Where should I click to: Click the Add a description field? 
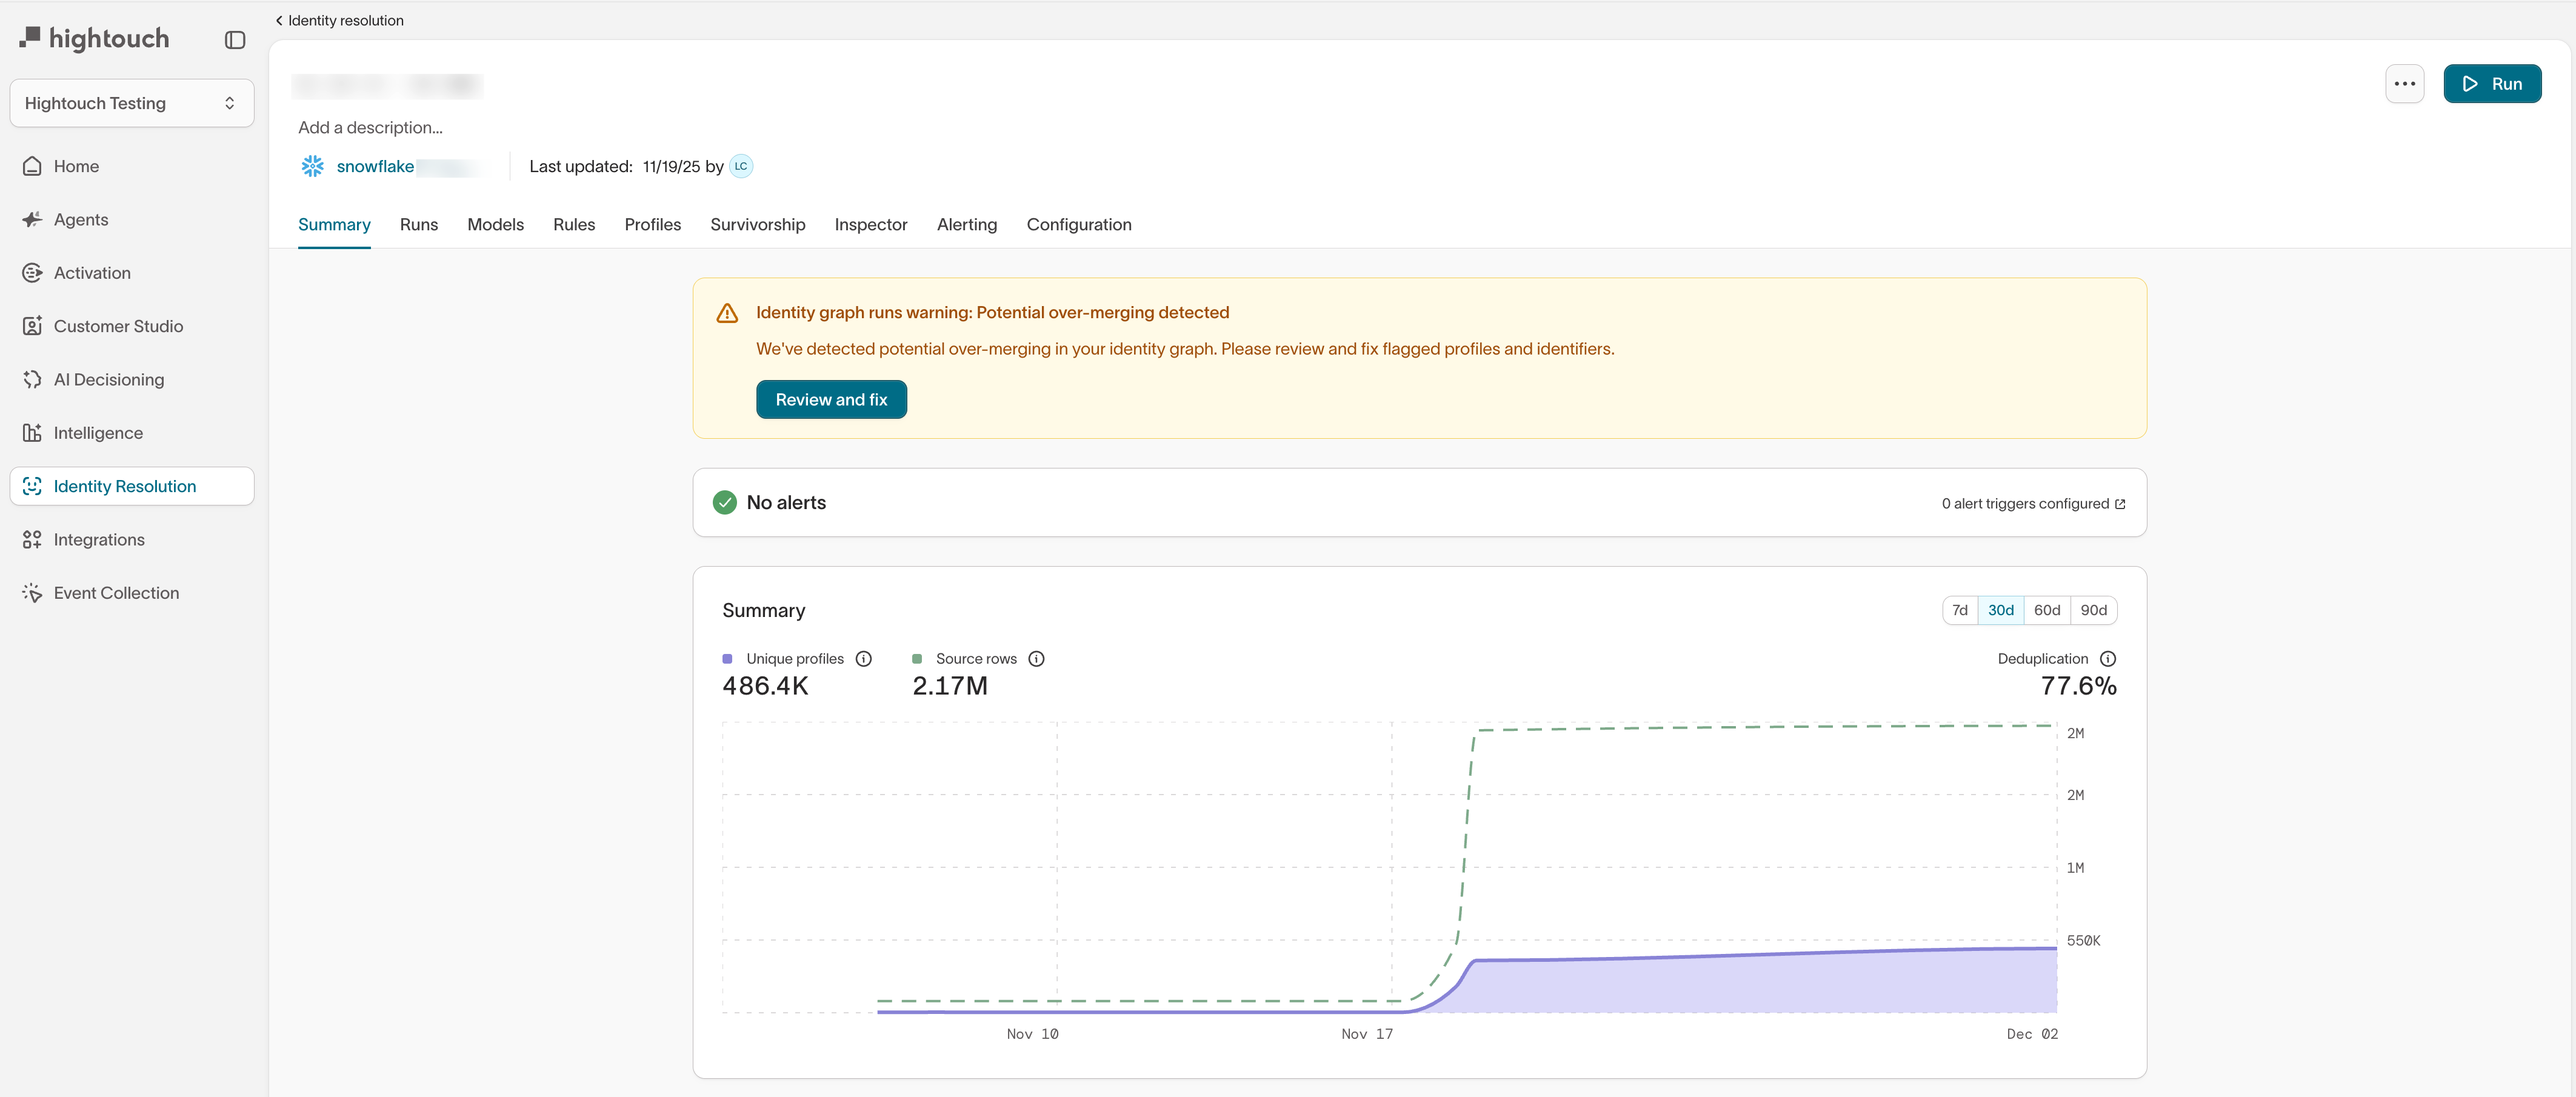pyautogui.click(x=370, y=128)
